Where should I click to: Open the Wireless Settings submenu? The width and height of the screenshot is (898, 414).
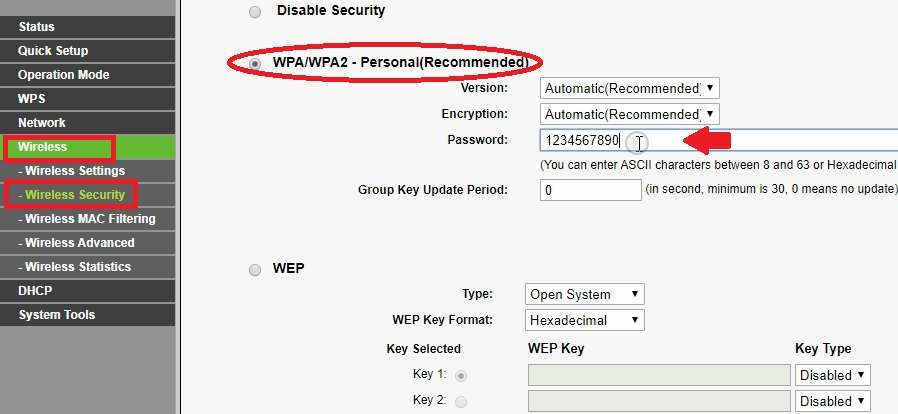(x=75, y=171)
